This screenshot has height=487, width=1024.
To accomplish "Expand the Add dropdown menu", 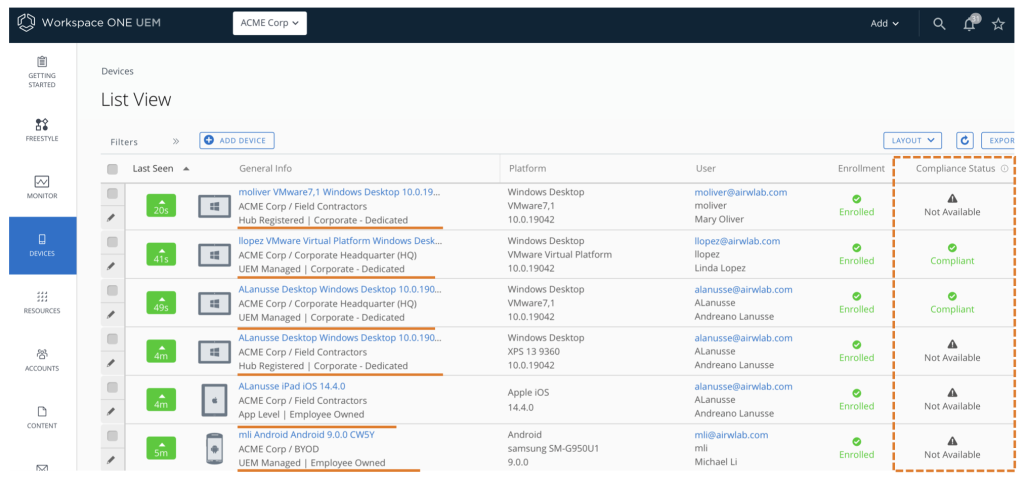I will 884,24.
